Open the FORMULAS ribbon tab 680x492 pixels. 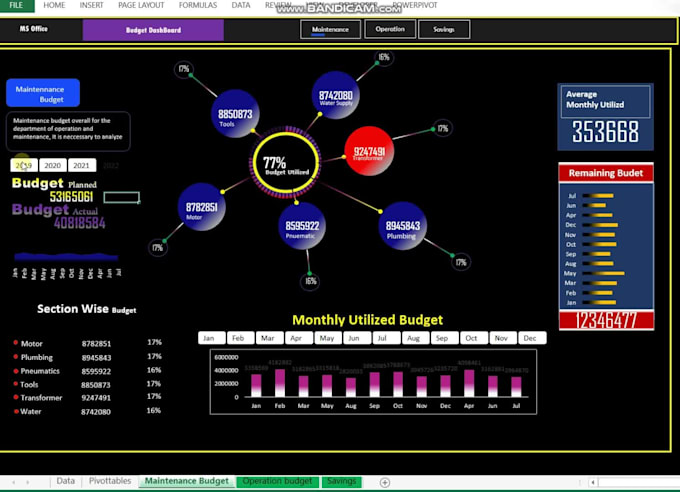[x=198, y=5]
